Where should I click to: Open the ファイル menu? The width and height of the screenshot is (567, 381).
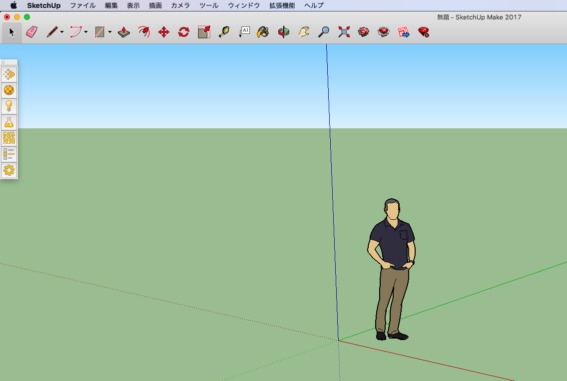point(82,5)
